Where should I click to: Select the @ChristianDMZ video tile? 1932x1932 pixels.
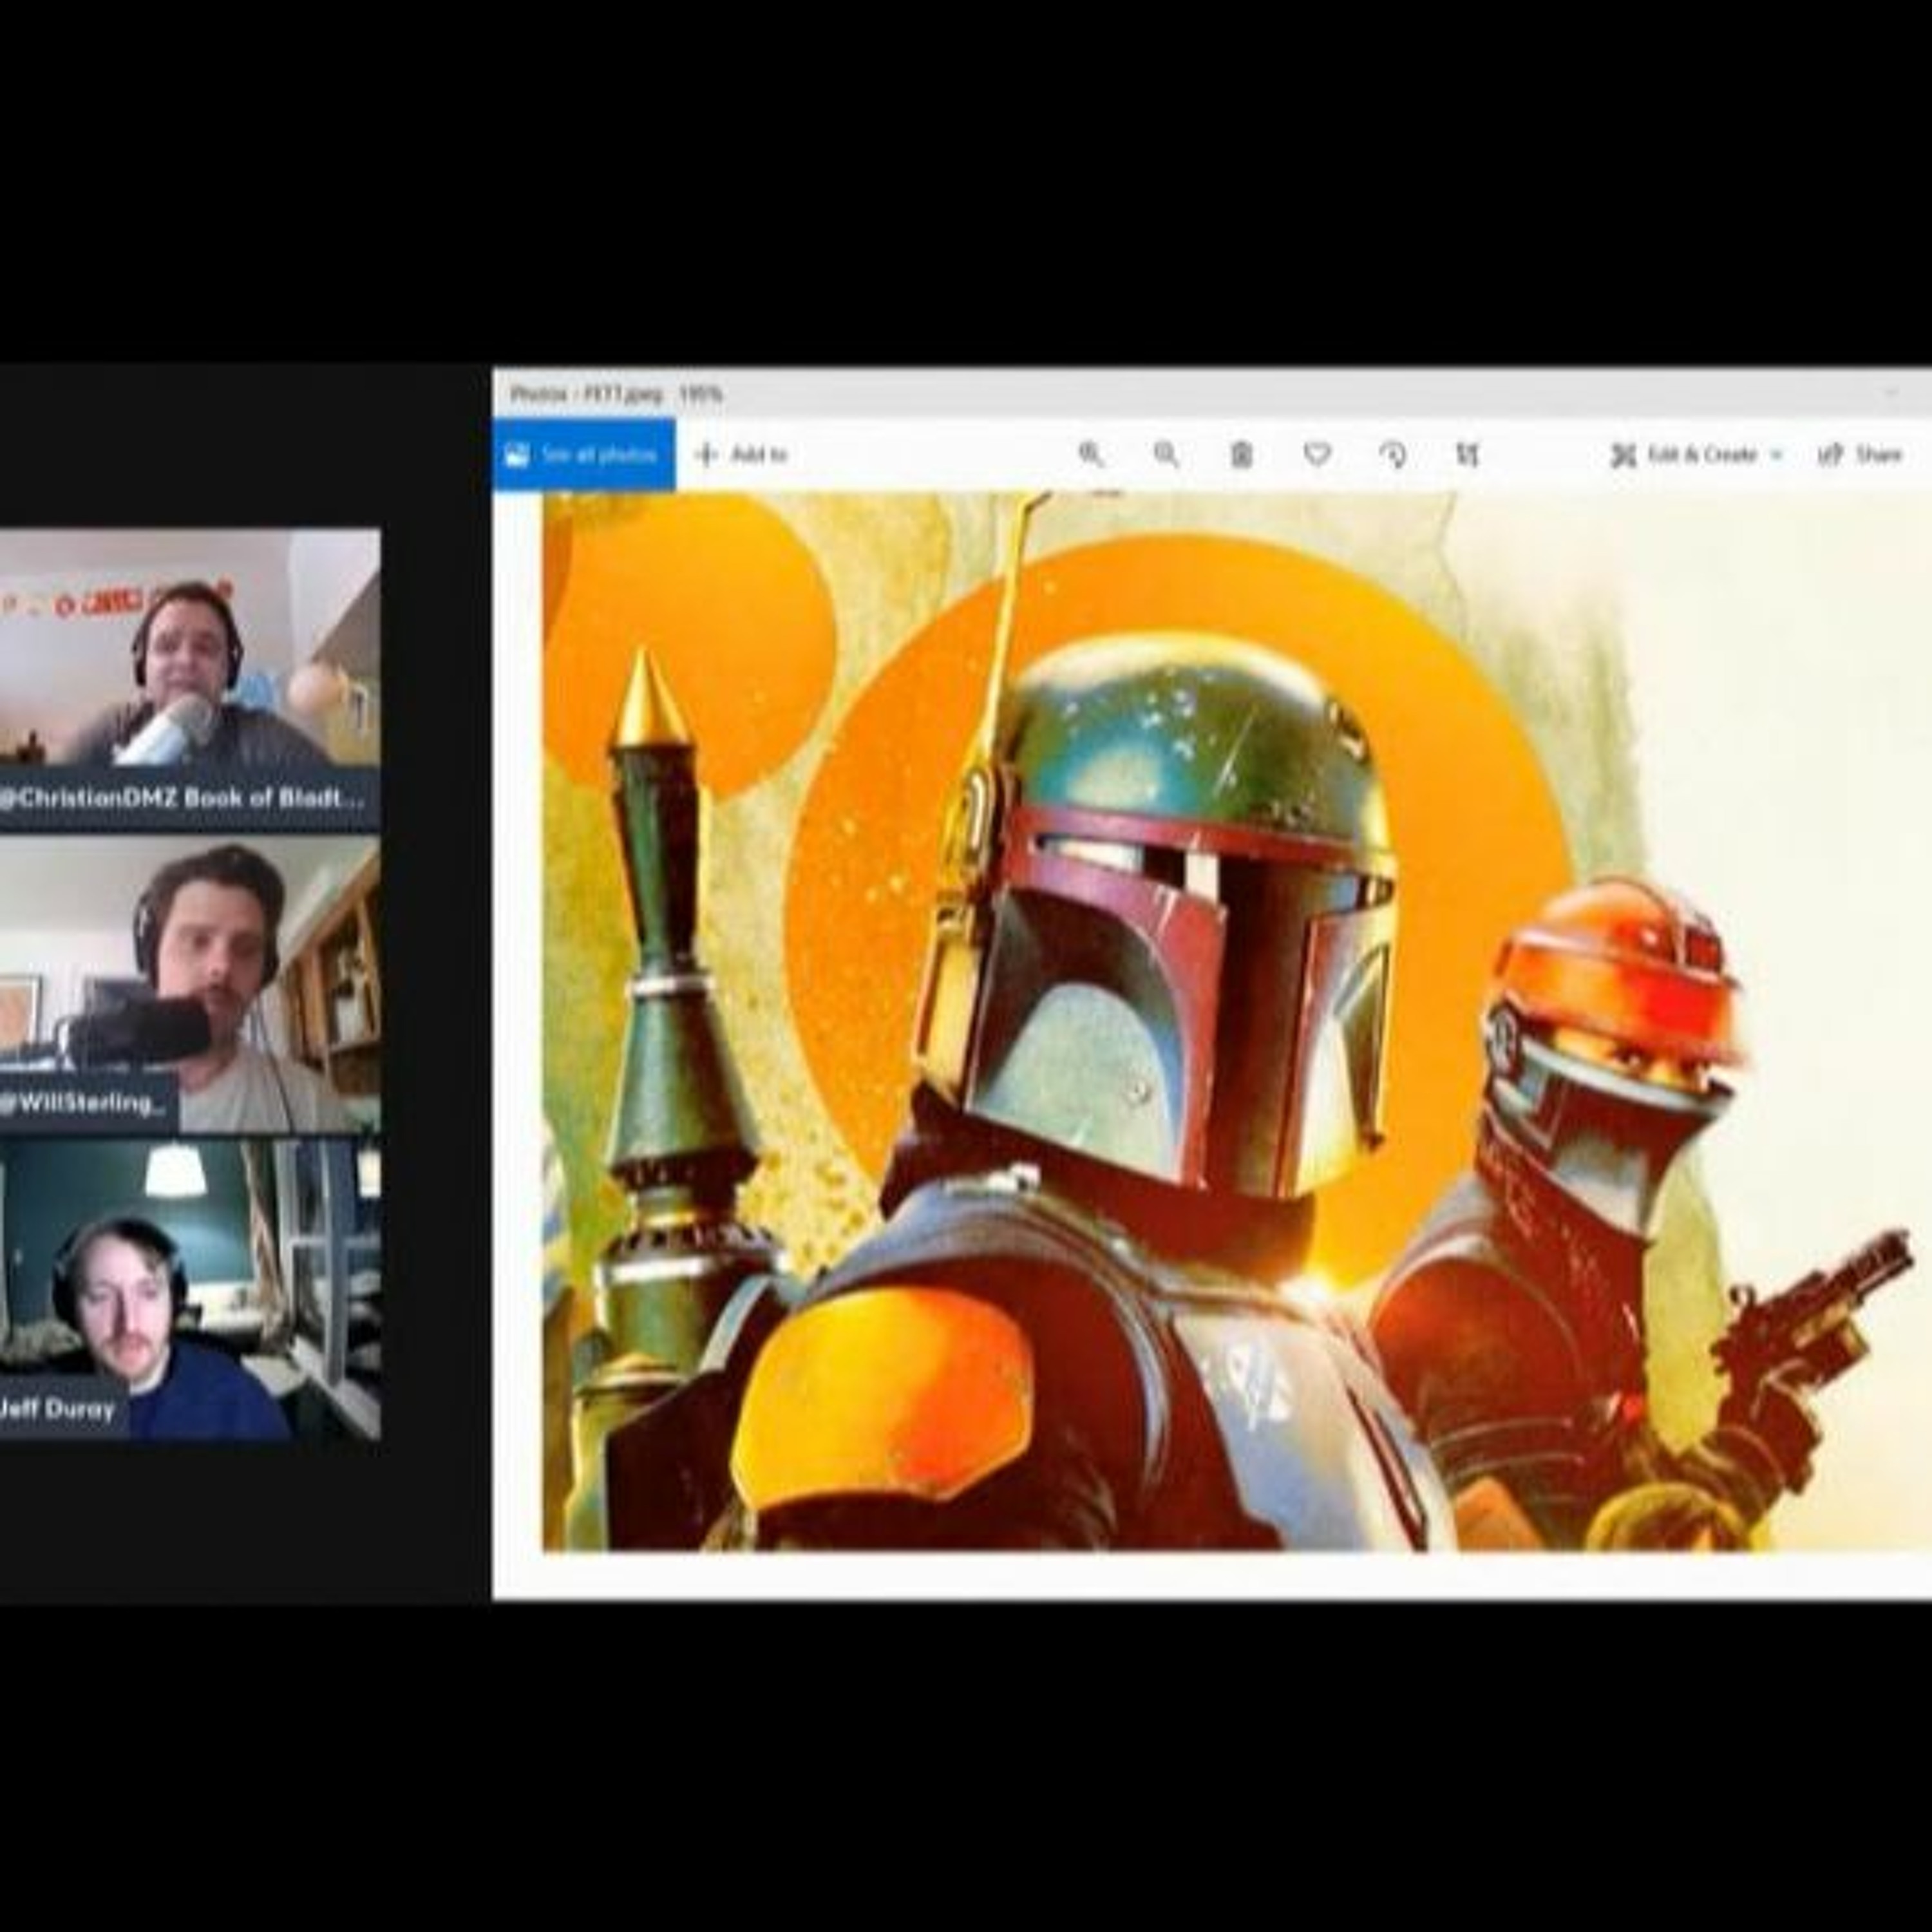click(190, 680)
